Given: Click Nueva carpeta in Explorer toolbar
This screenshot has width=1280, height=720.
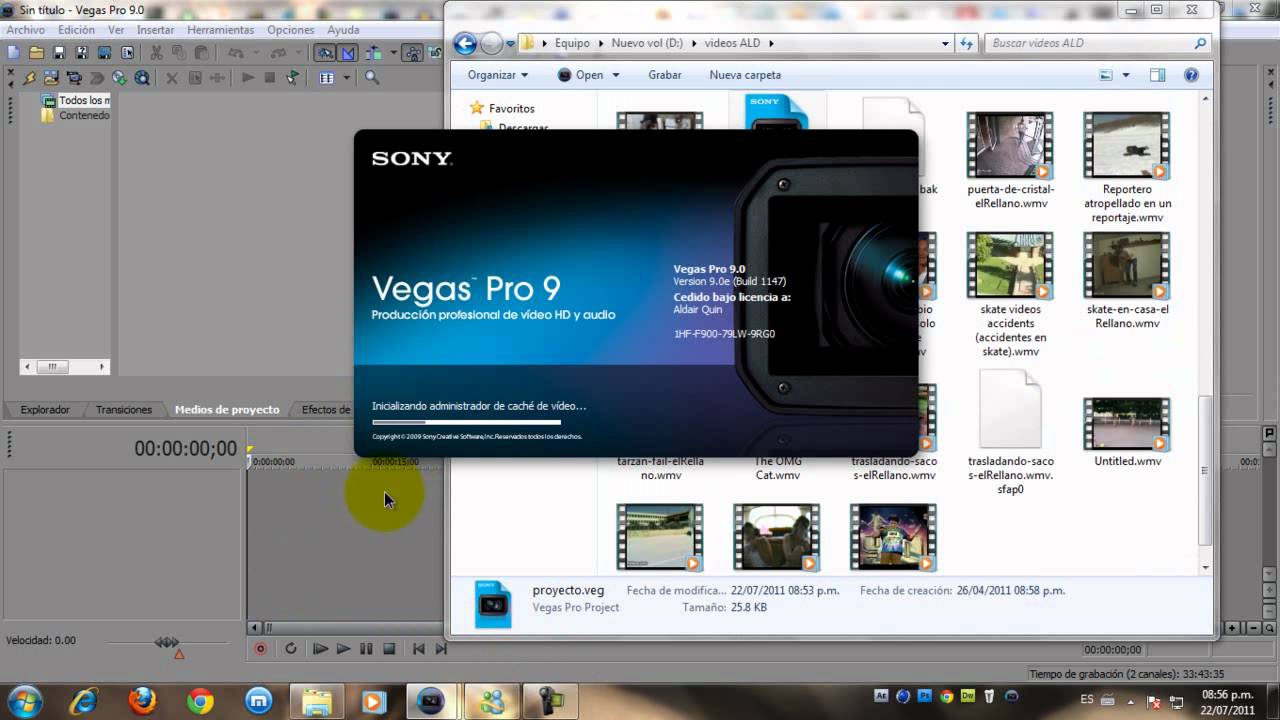Looking at the screenshot, I should 745,75.
